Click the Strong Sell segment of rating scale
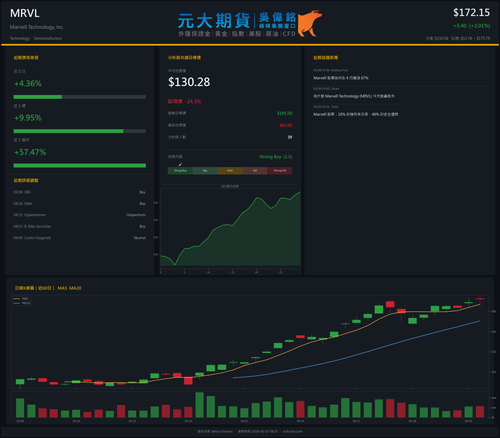 pos(280,171)
